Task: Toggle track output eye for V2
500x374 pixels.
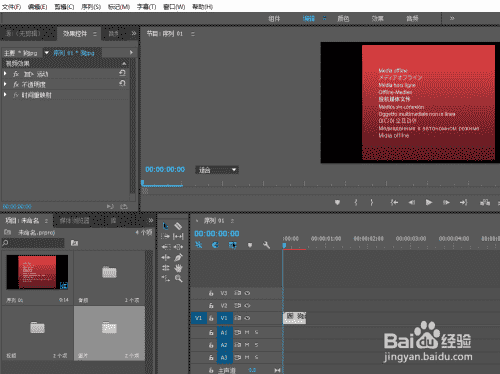Action: (247, 306)
